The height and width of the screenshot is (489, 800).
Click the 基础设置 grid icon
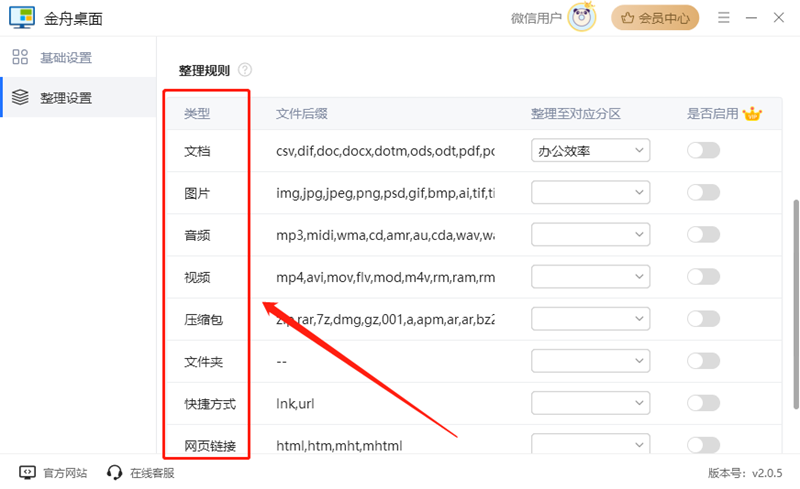coord(20,57)
